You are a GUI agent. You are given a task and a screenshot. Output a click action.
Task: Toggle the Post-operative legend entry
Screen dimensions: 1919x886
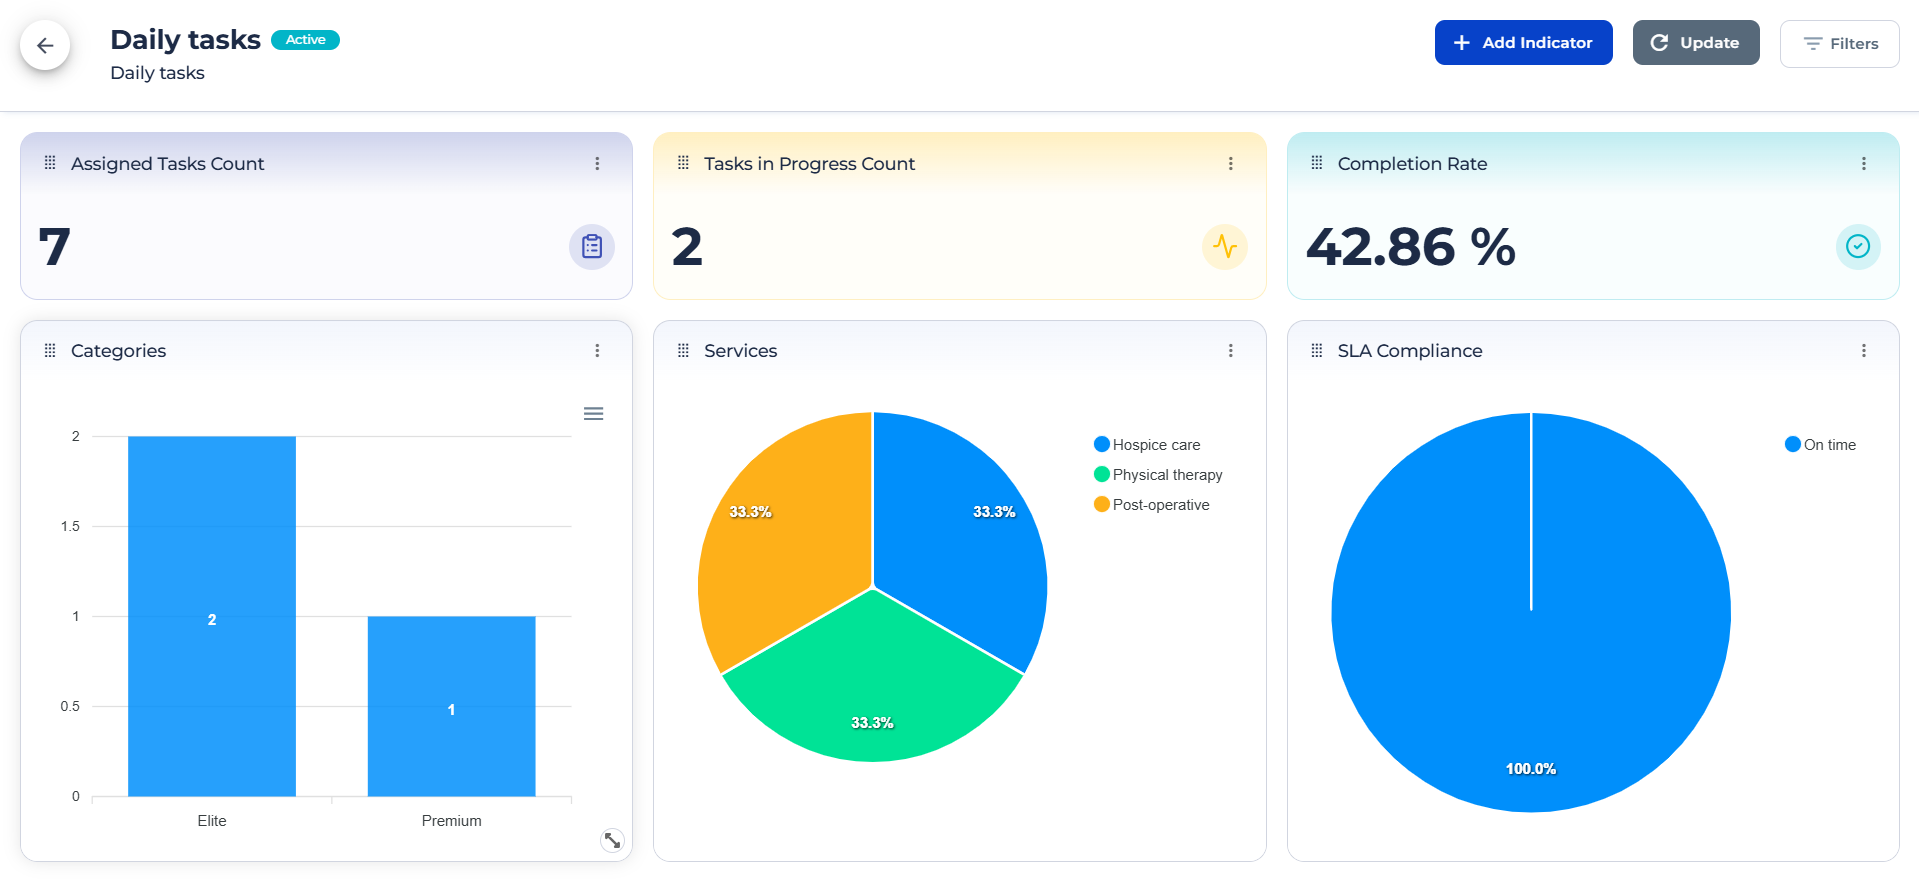(x=1152, y=505)
